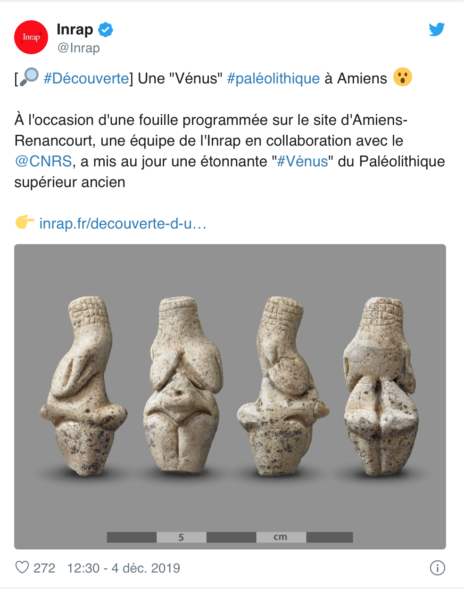Click the pointing hand emoji
This screenshot has height=590, width=464.
24,222
